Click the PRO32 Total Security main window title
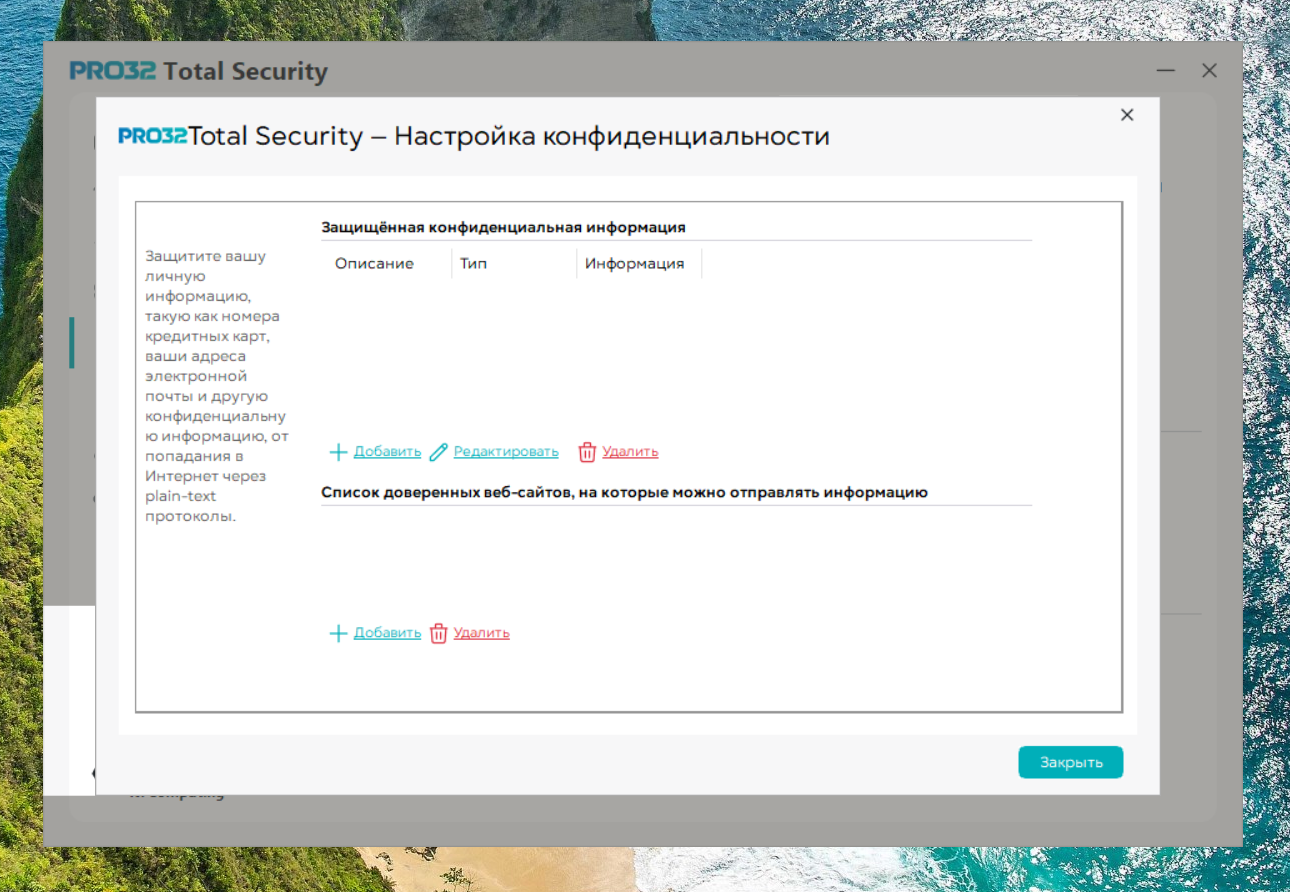This screenshot has height=892, width=1290. pyautogui.click(x=198, y=72)
